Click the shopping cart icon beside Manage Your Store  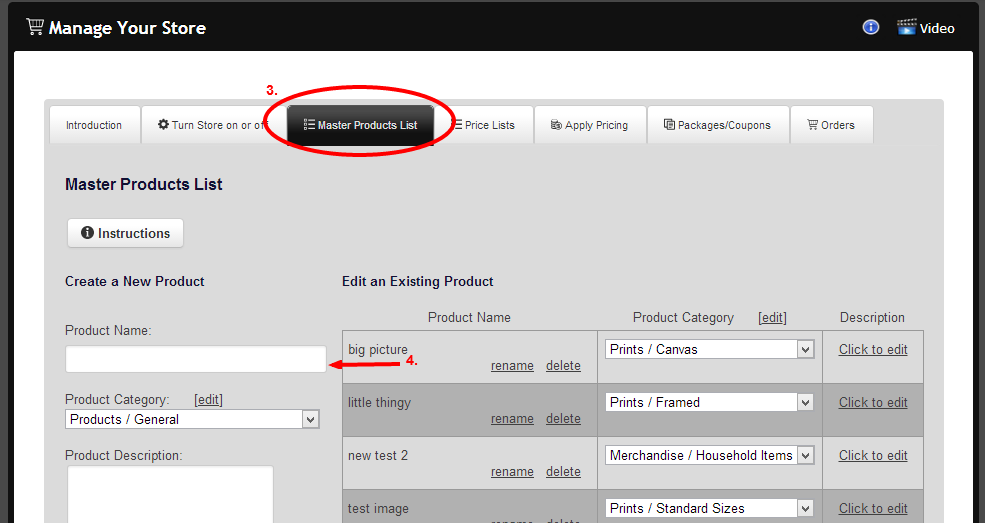click(x=35, y=27)
